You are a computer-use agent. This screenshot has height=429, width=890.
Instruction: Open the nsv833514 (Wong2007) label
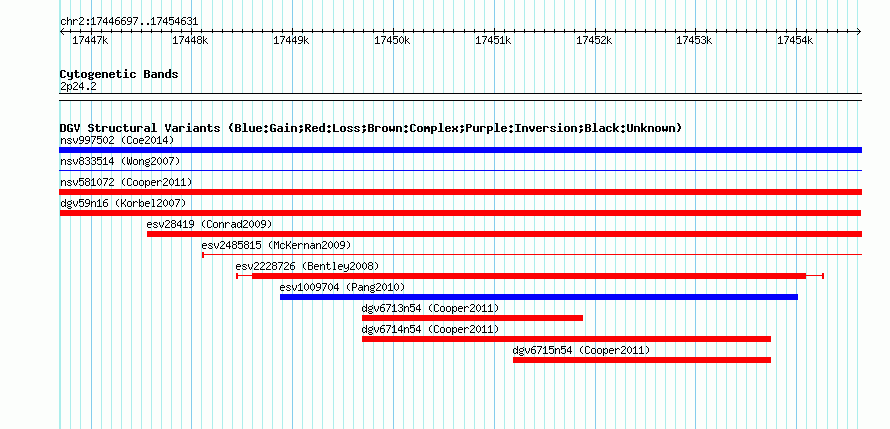tap(120, 161)
